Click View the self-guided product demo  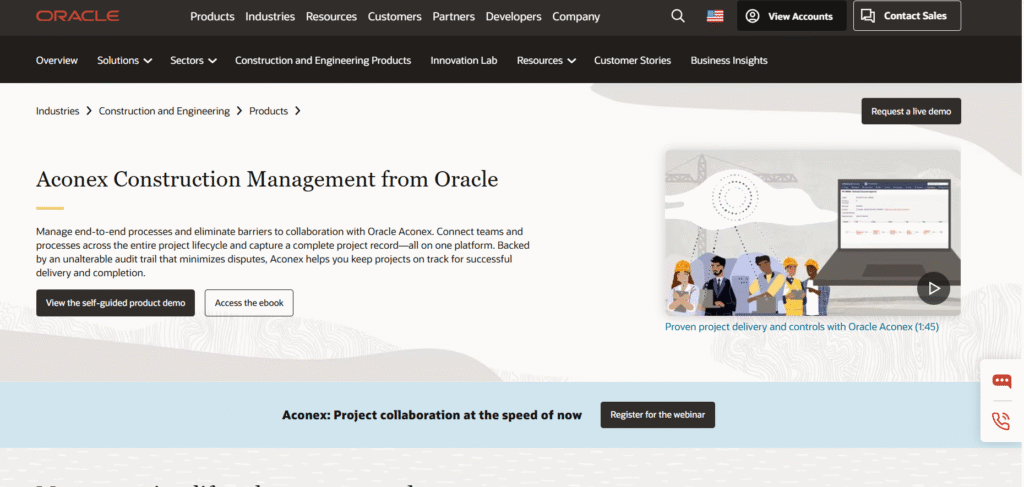point(116,303)
